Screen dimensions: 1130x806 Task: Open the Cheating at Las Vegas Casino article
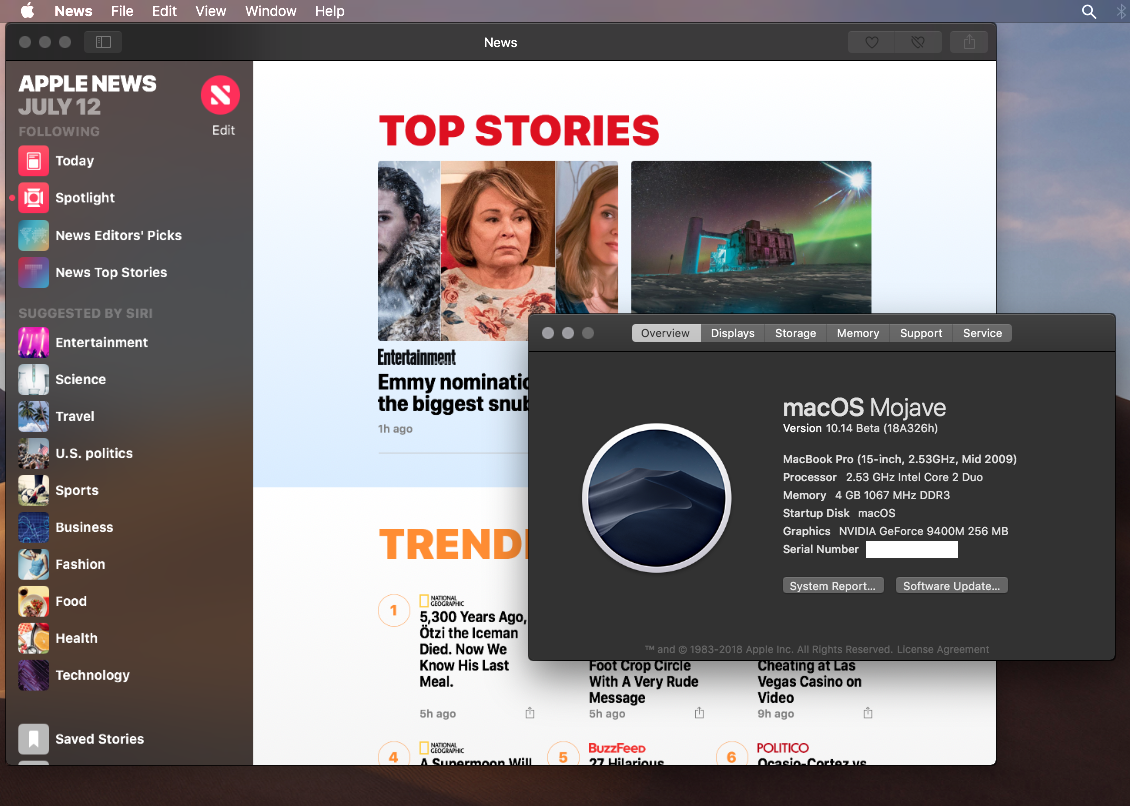click(x=810, y=682)
